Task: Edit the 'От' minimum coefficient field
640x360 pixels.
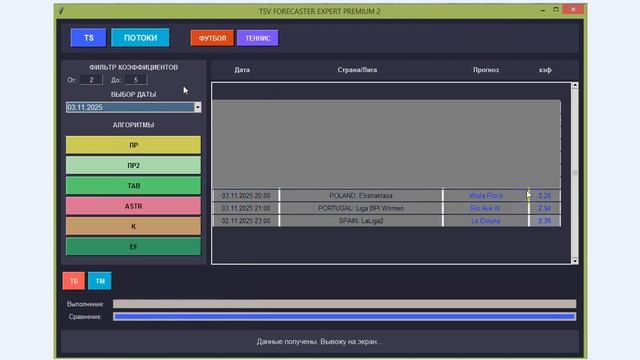Action: coord(91,80)
